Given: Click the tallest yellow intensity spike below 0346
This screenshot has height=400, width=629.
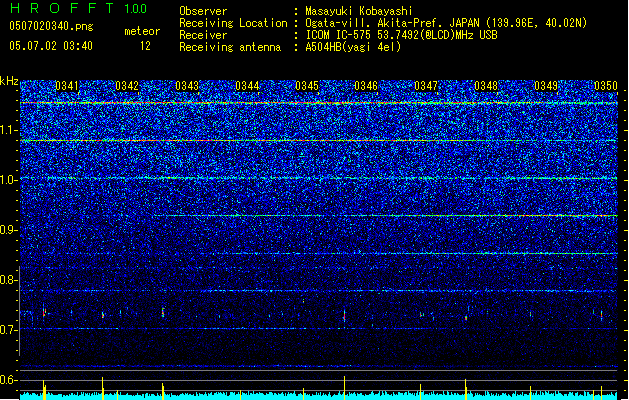Looking at the screenshot, I should 344,388.
